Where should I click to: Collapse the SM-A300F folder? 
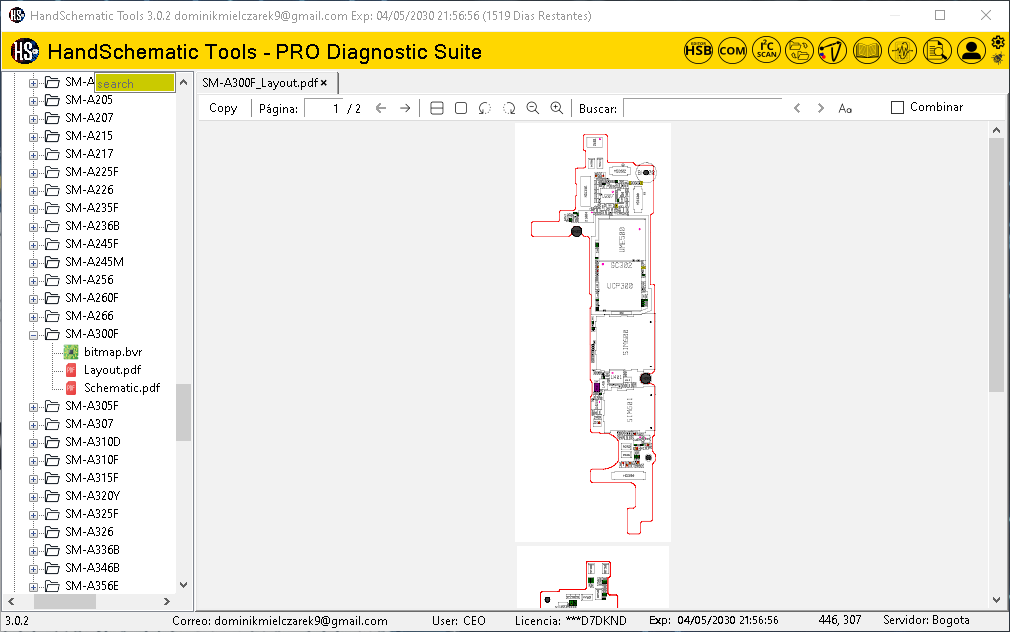pos(33,334)
